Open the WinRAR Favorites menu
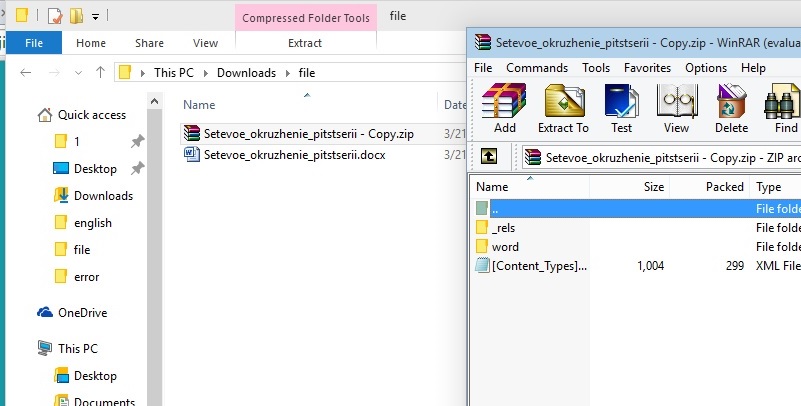The height and width of the screenshot is (406, 801). [647, 68]
